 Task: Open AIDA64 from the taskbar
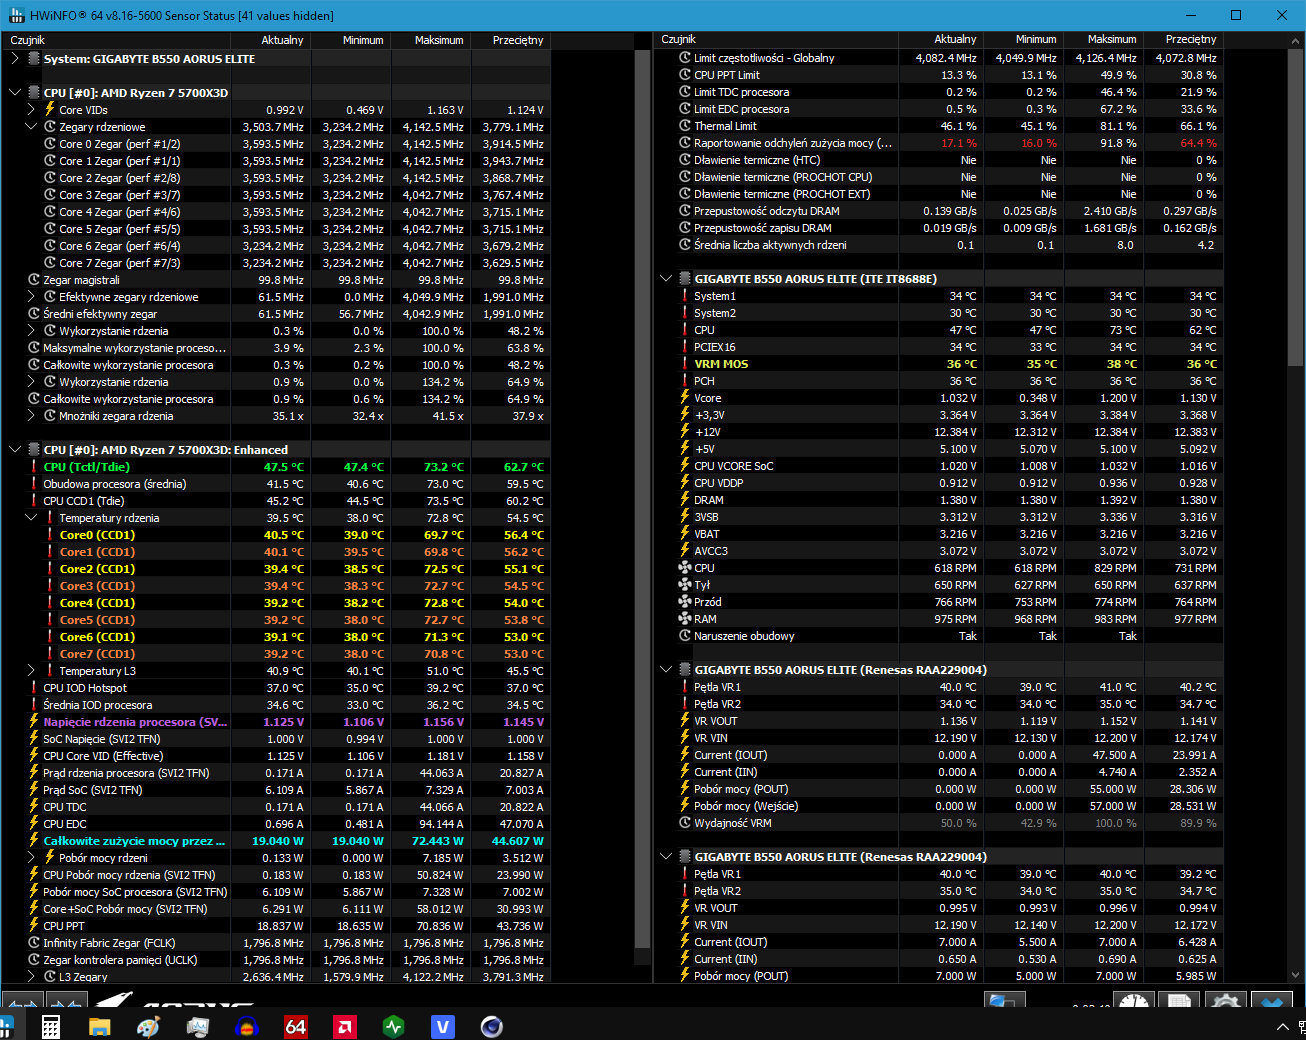[x=295, y=1026]
